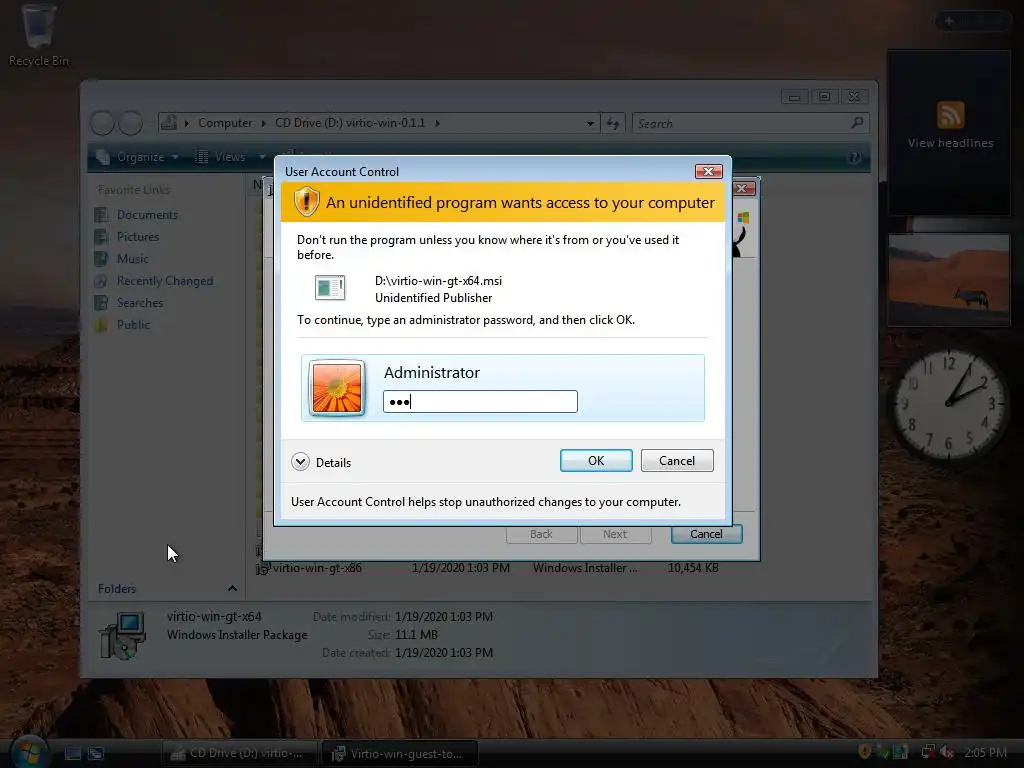Open the address bar history dropdown

tap(590, 123)
